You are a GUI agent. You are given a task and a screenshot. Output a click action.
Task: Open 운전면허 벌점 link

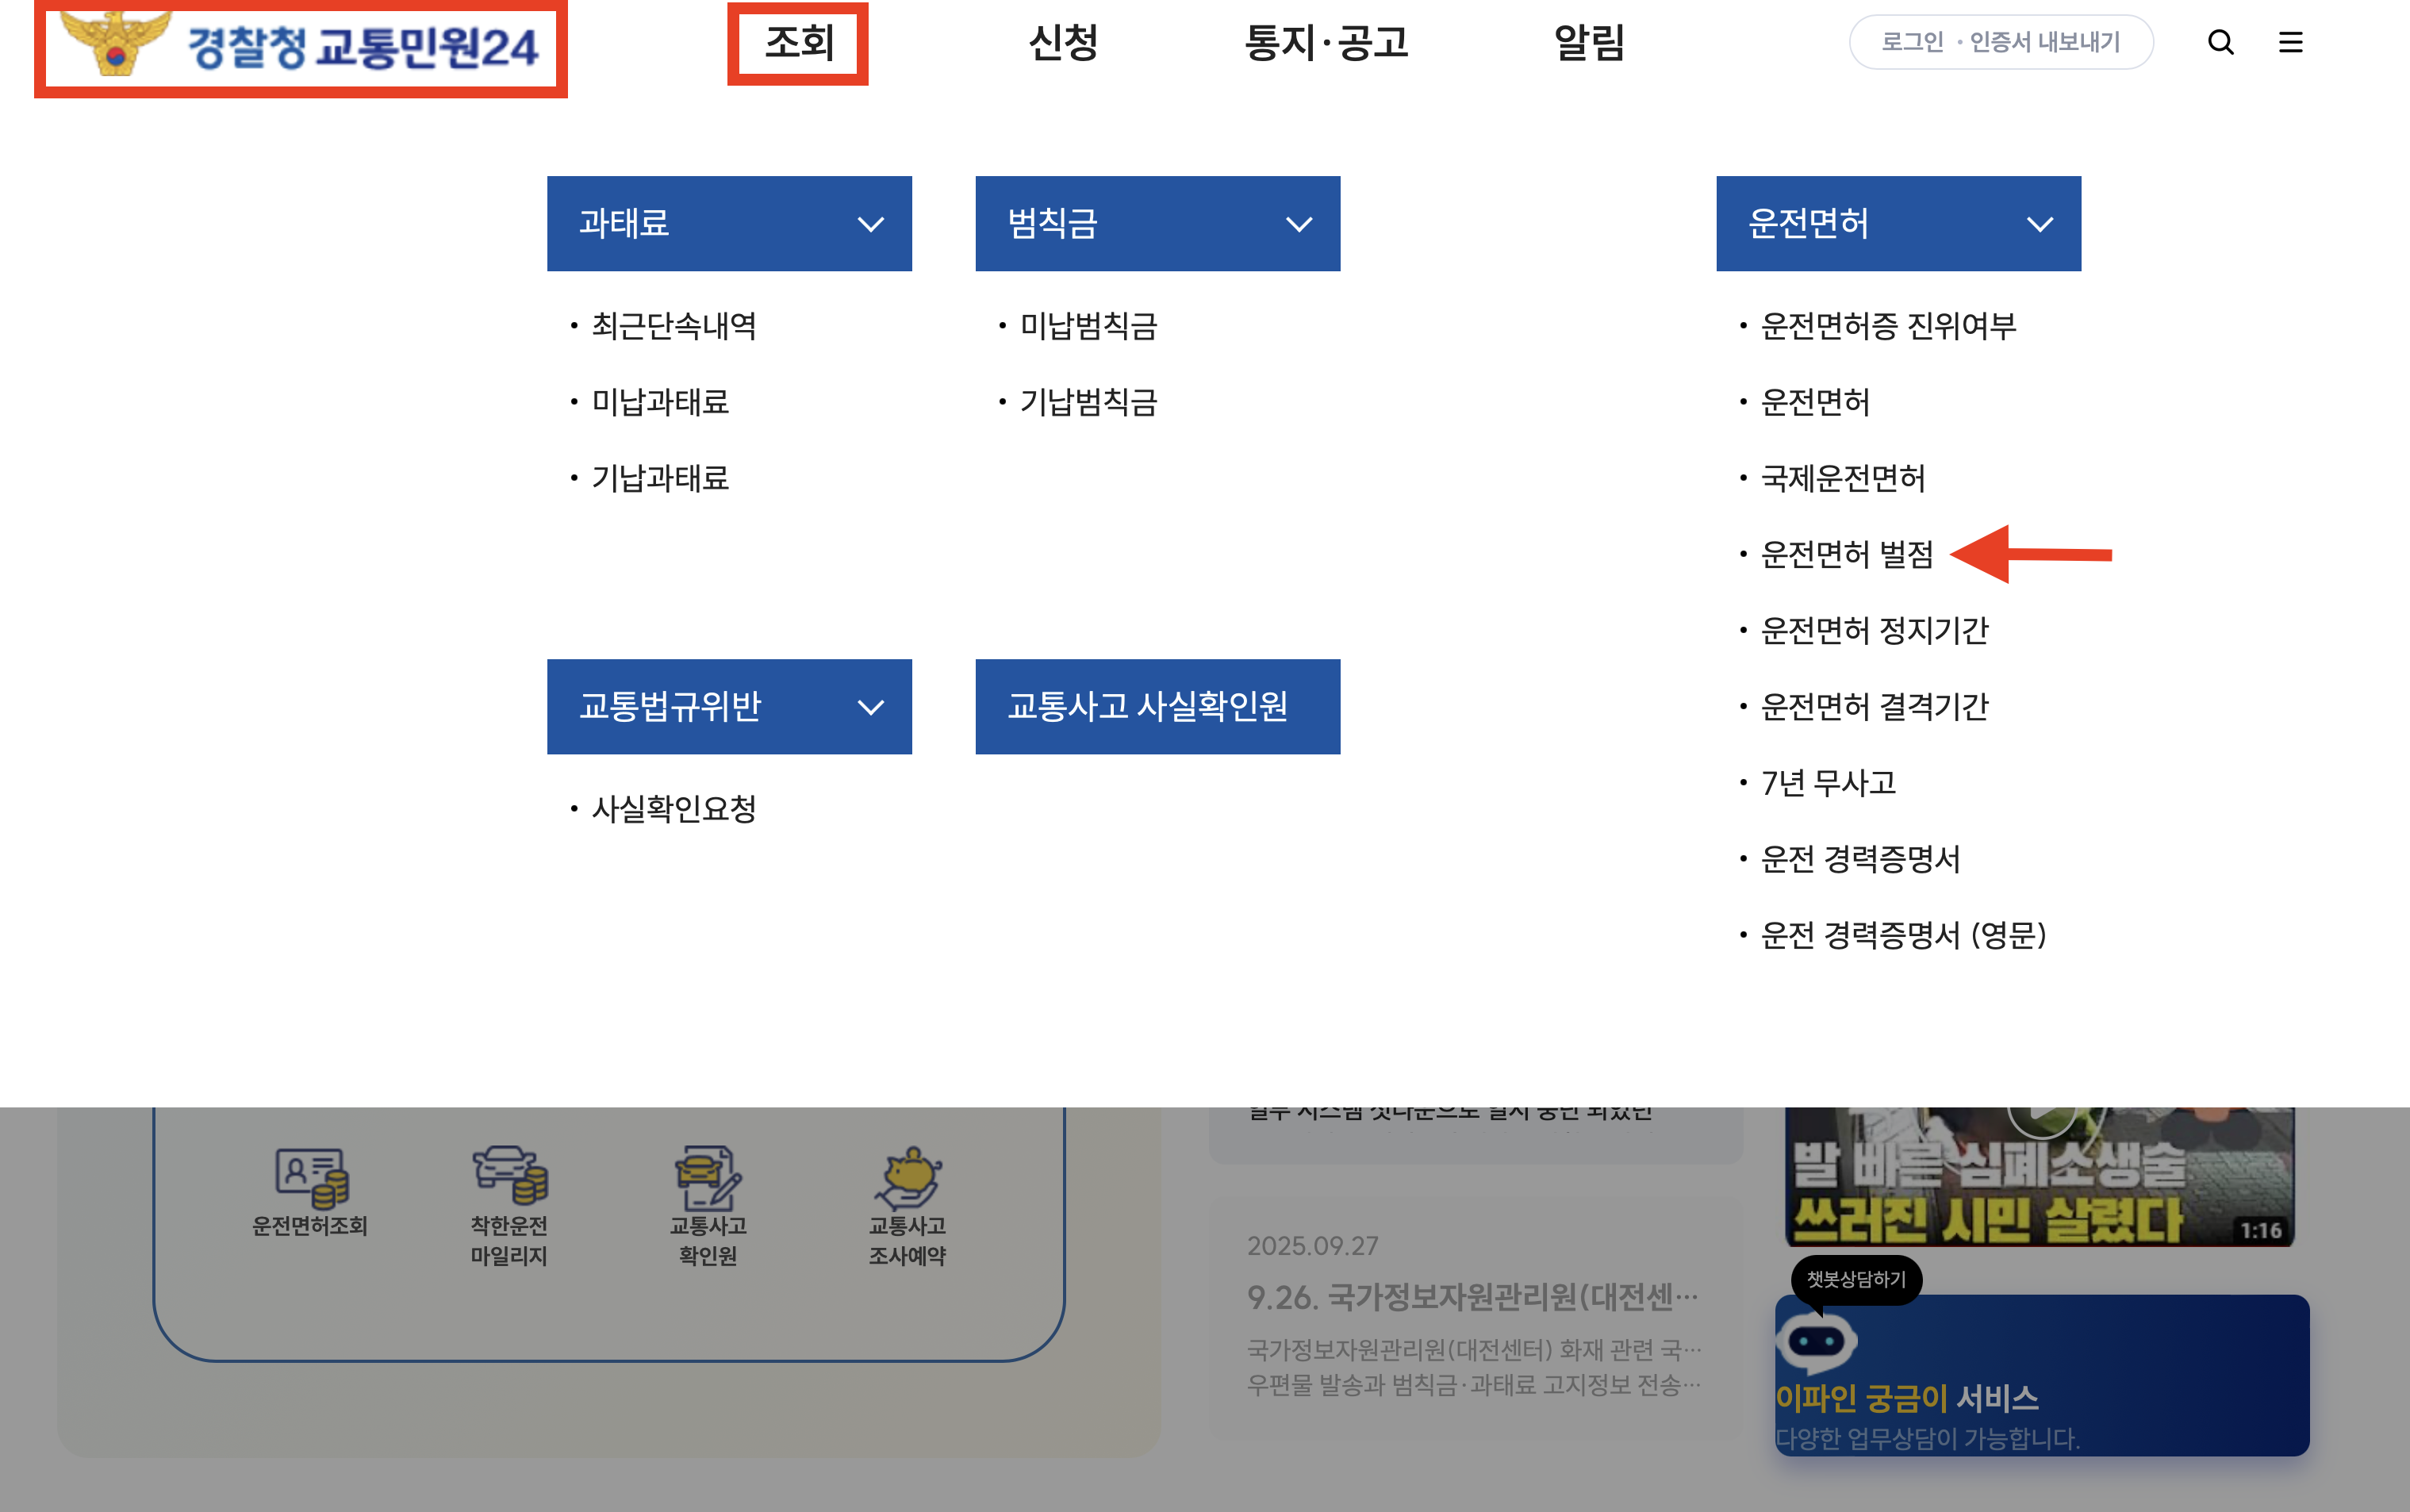[1846, 554]
